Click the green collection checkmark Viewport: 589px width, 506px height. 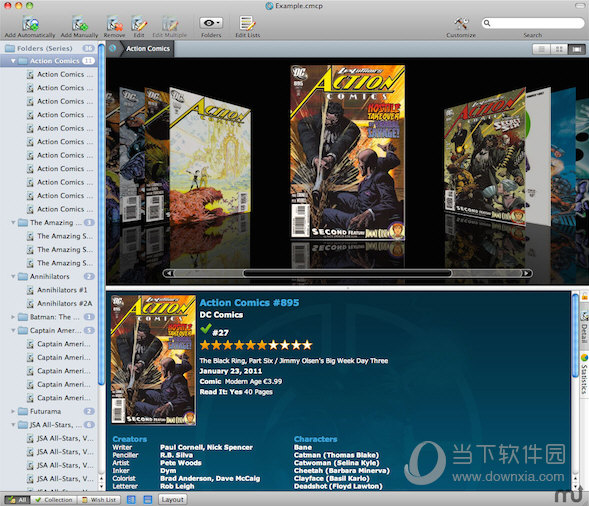pos(205,328)
